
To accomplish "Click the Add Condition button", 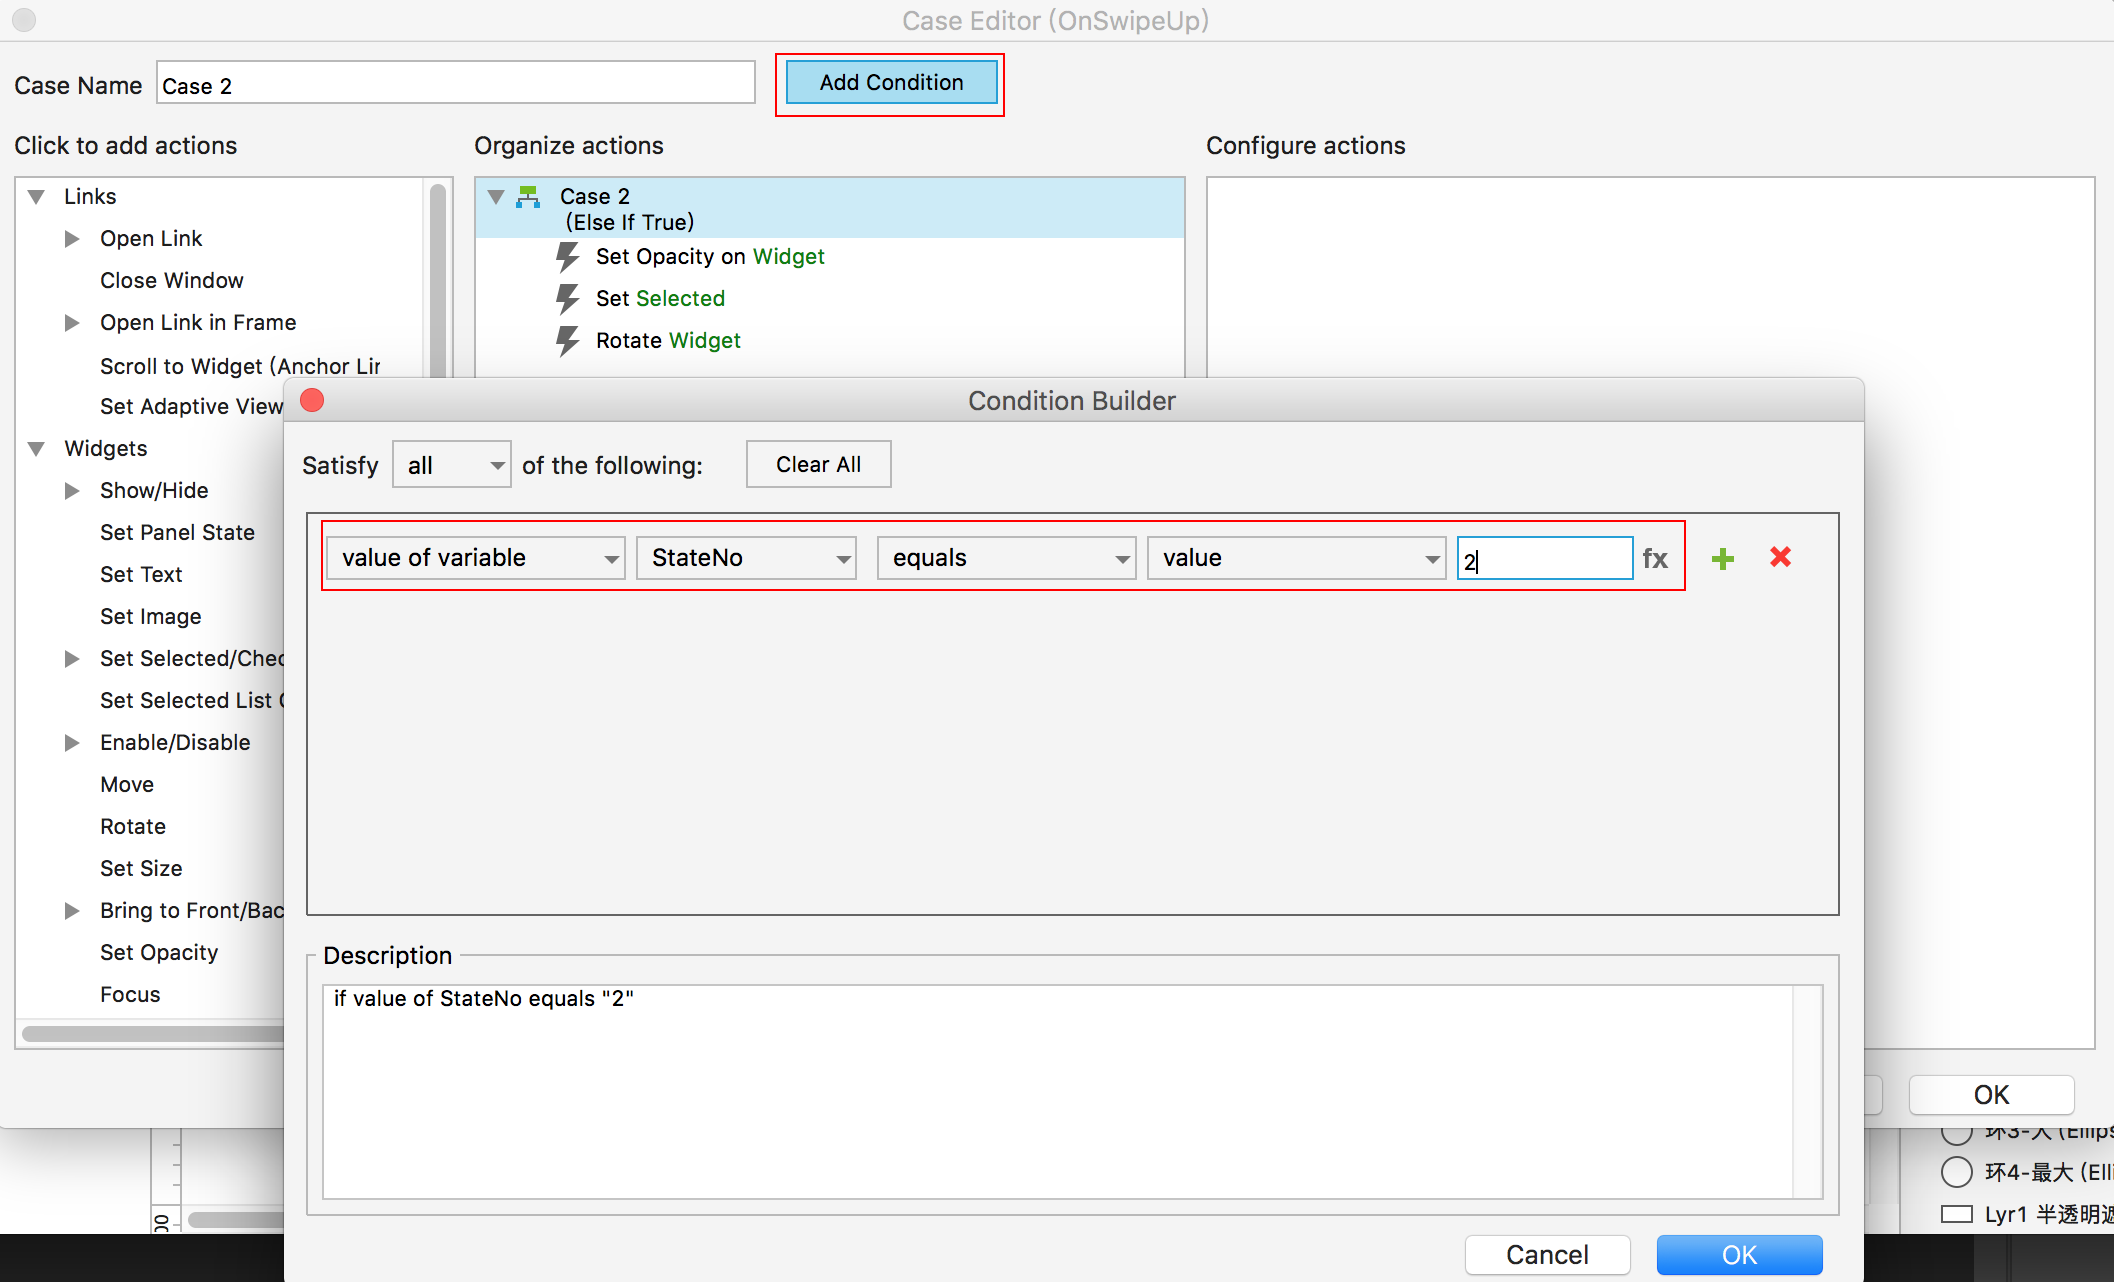I will tap(891, 83).
